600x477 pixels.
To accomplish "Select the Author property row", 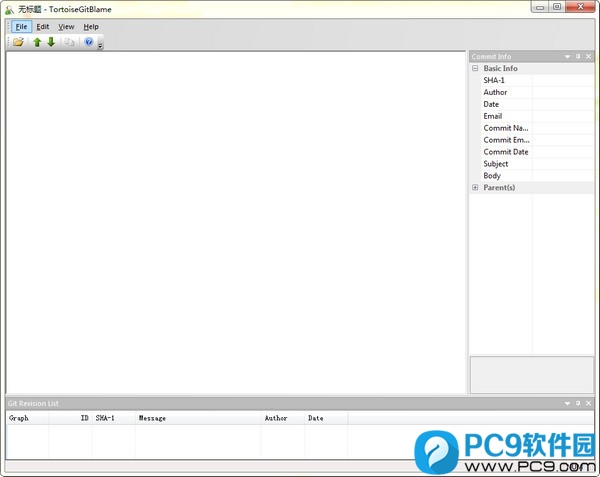I will click(537, 92).
